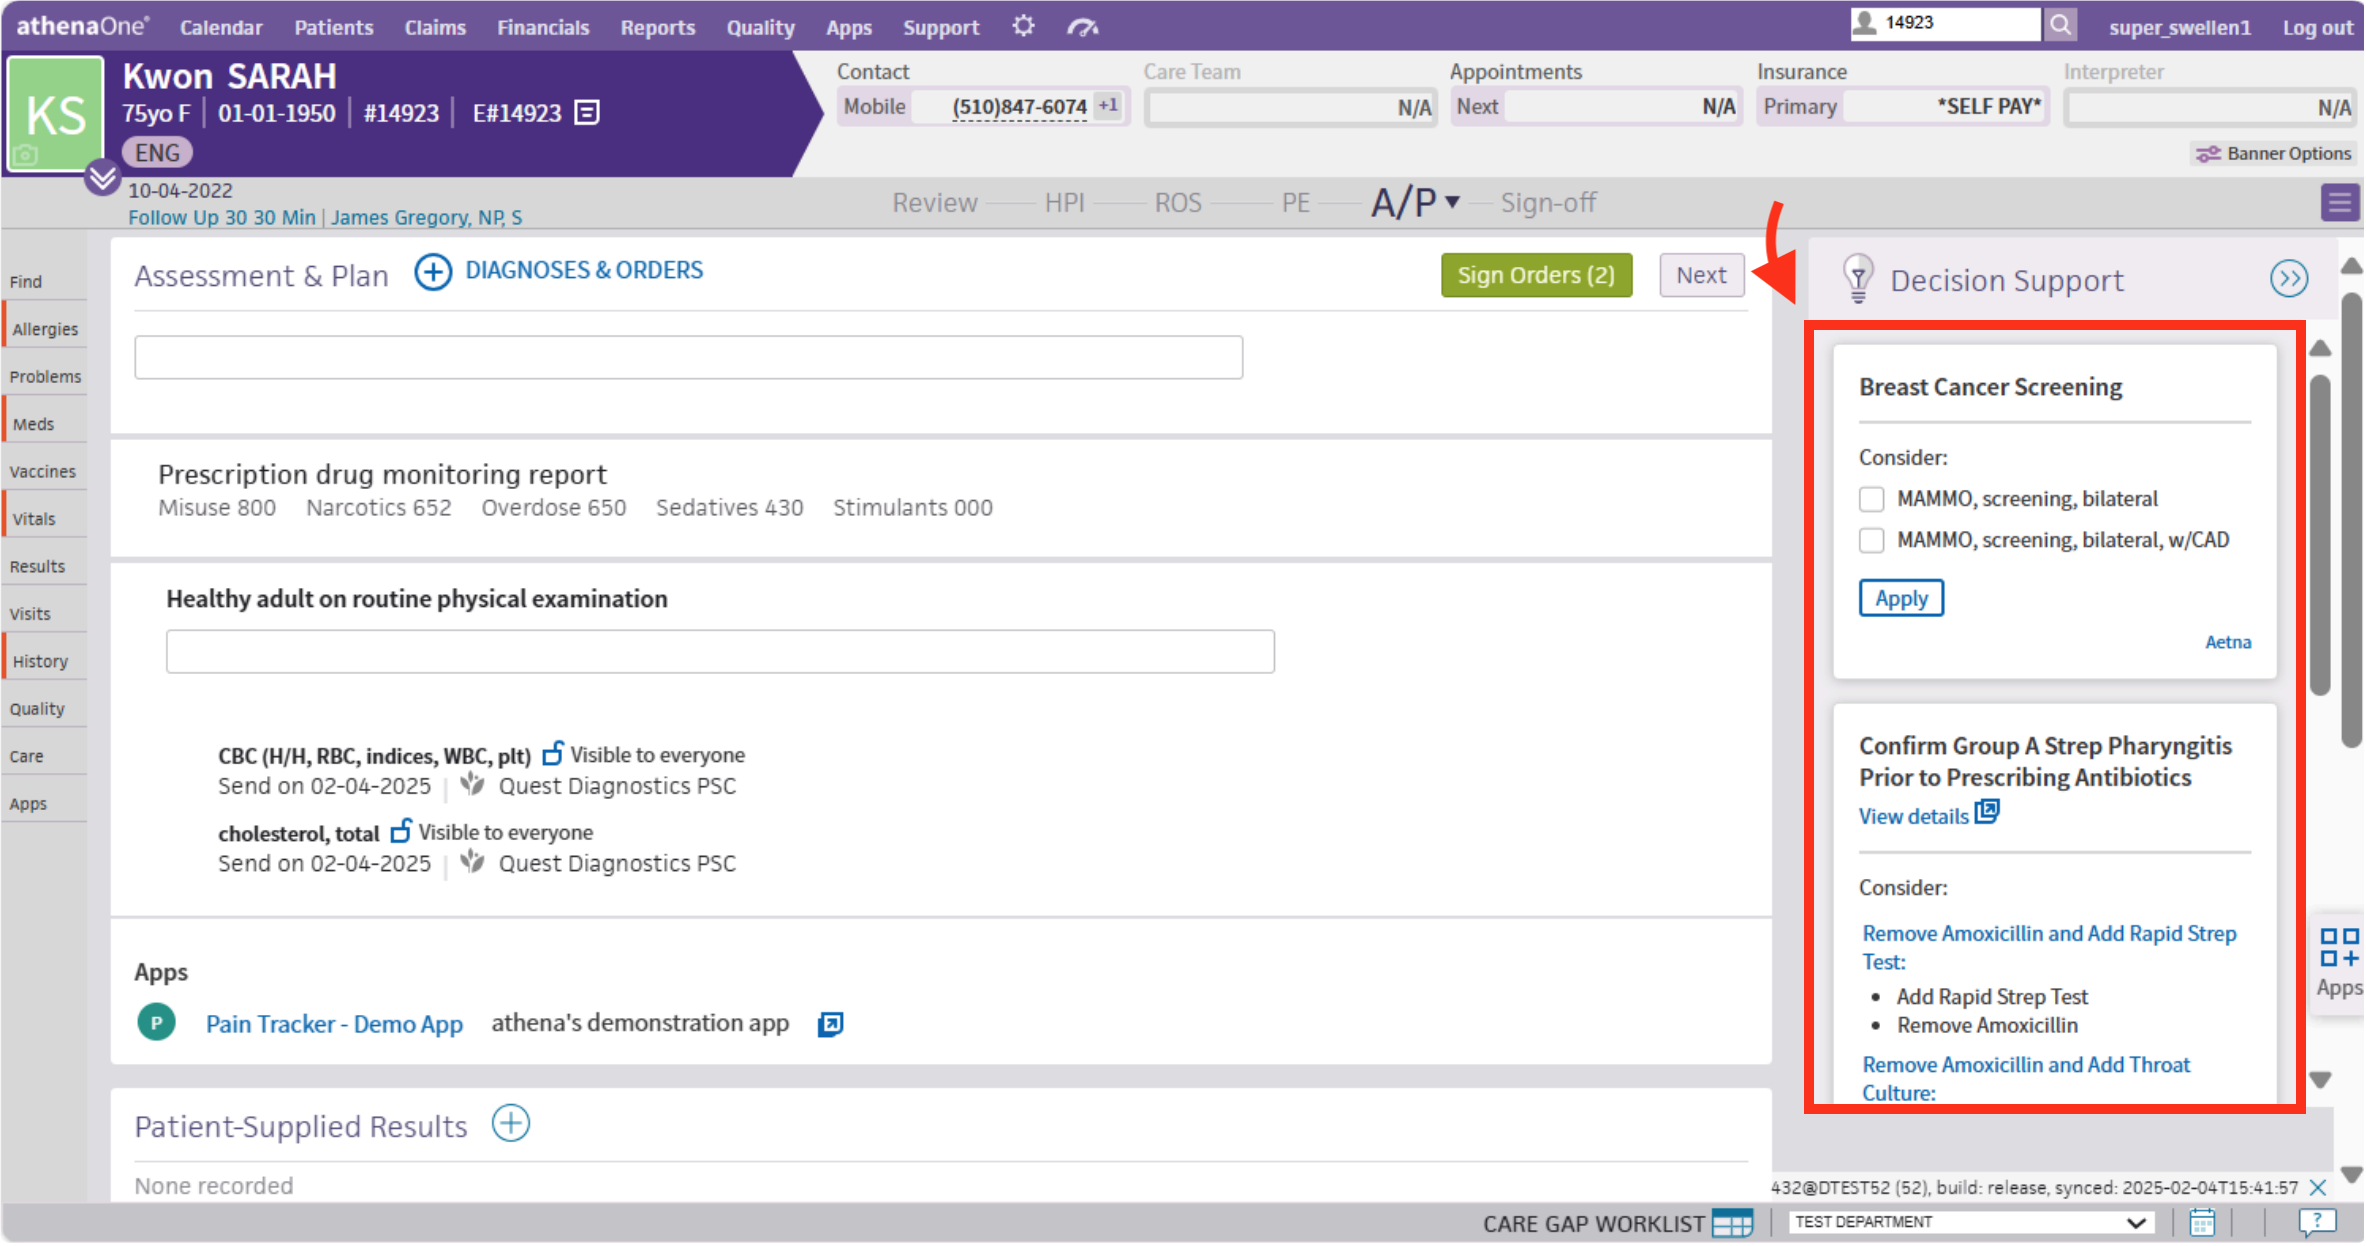Screen dimensions: 2366x1246
Task: Click the speedometer dashboard icon
Action: [x=1082, y=27]
